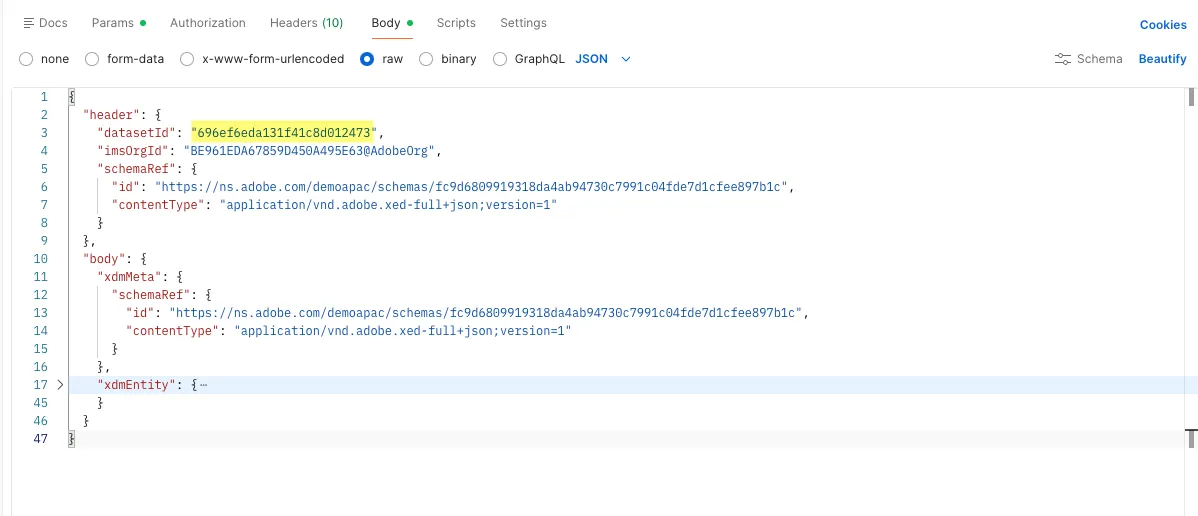Select the raw body radio button

click(367, 59)
